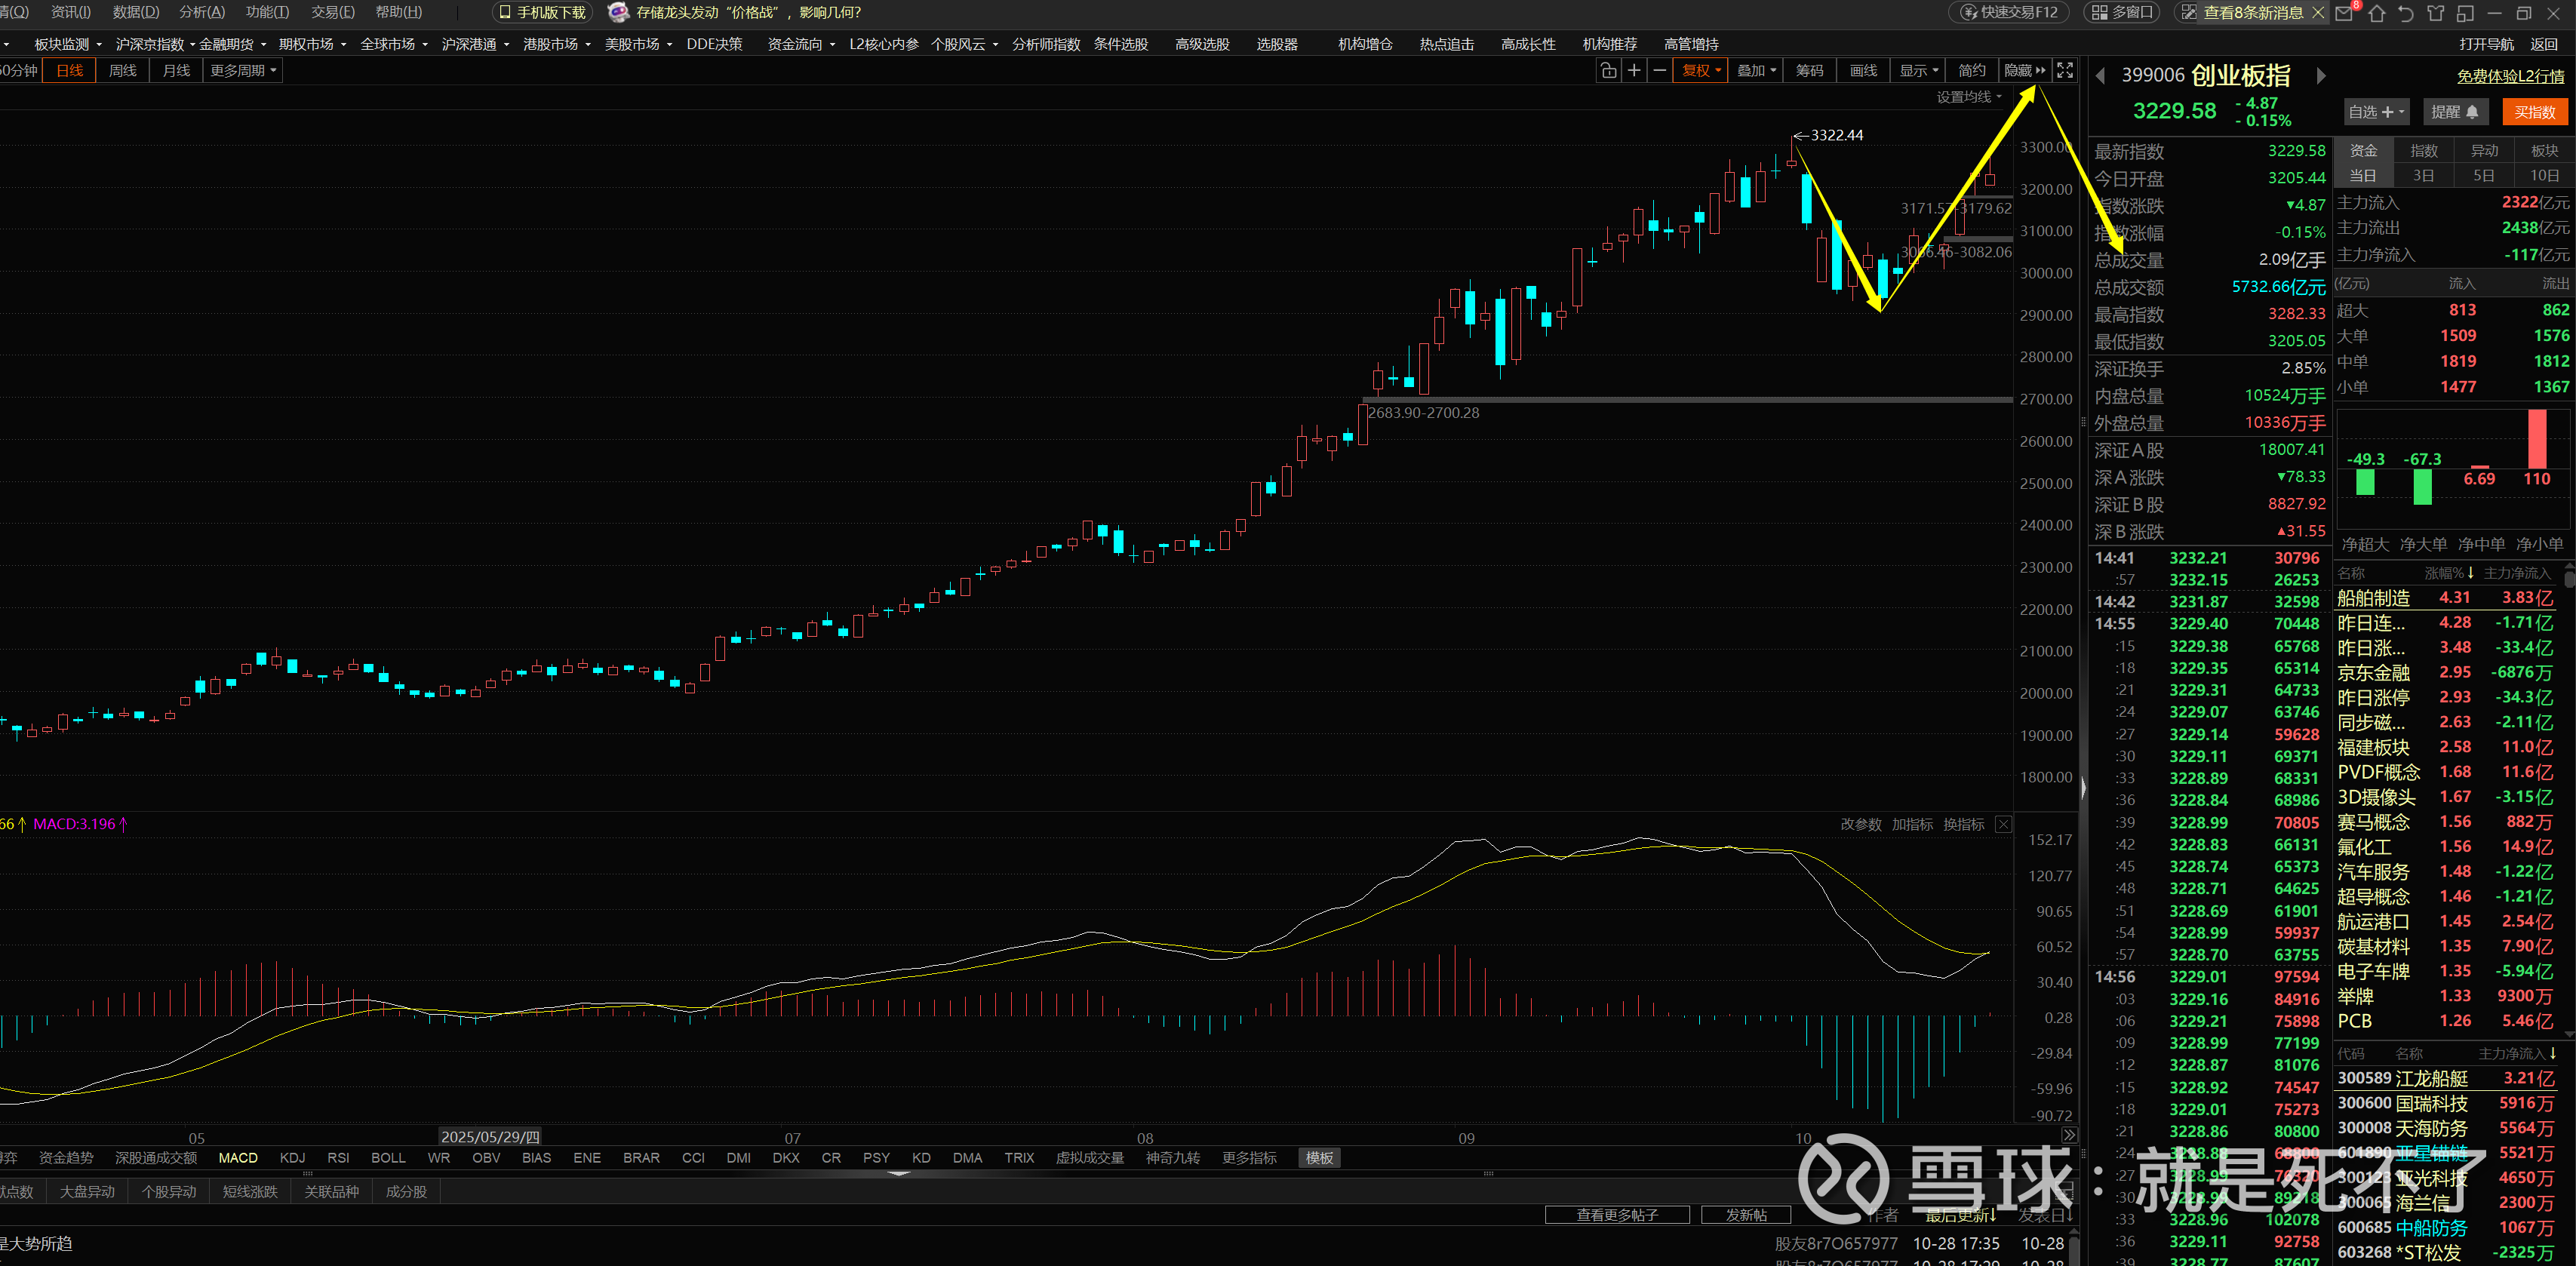This screenshot has width=2576, height=1266.
Task: Zoom out chart with minus icon
Action: 1659,70
